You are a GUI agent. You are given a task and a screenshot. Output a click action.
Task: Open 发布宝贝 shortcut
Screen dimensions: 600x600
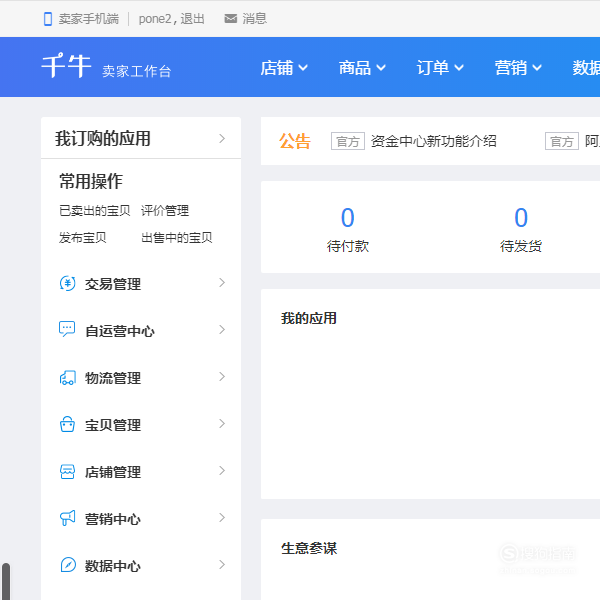(x=83, y=238)
